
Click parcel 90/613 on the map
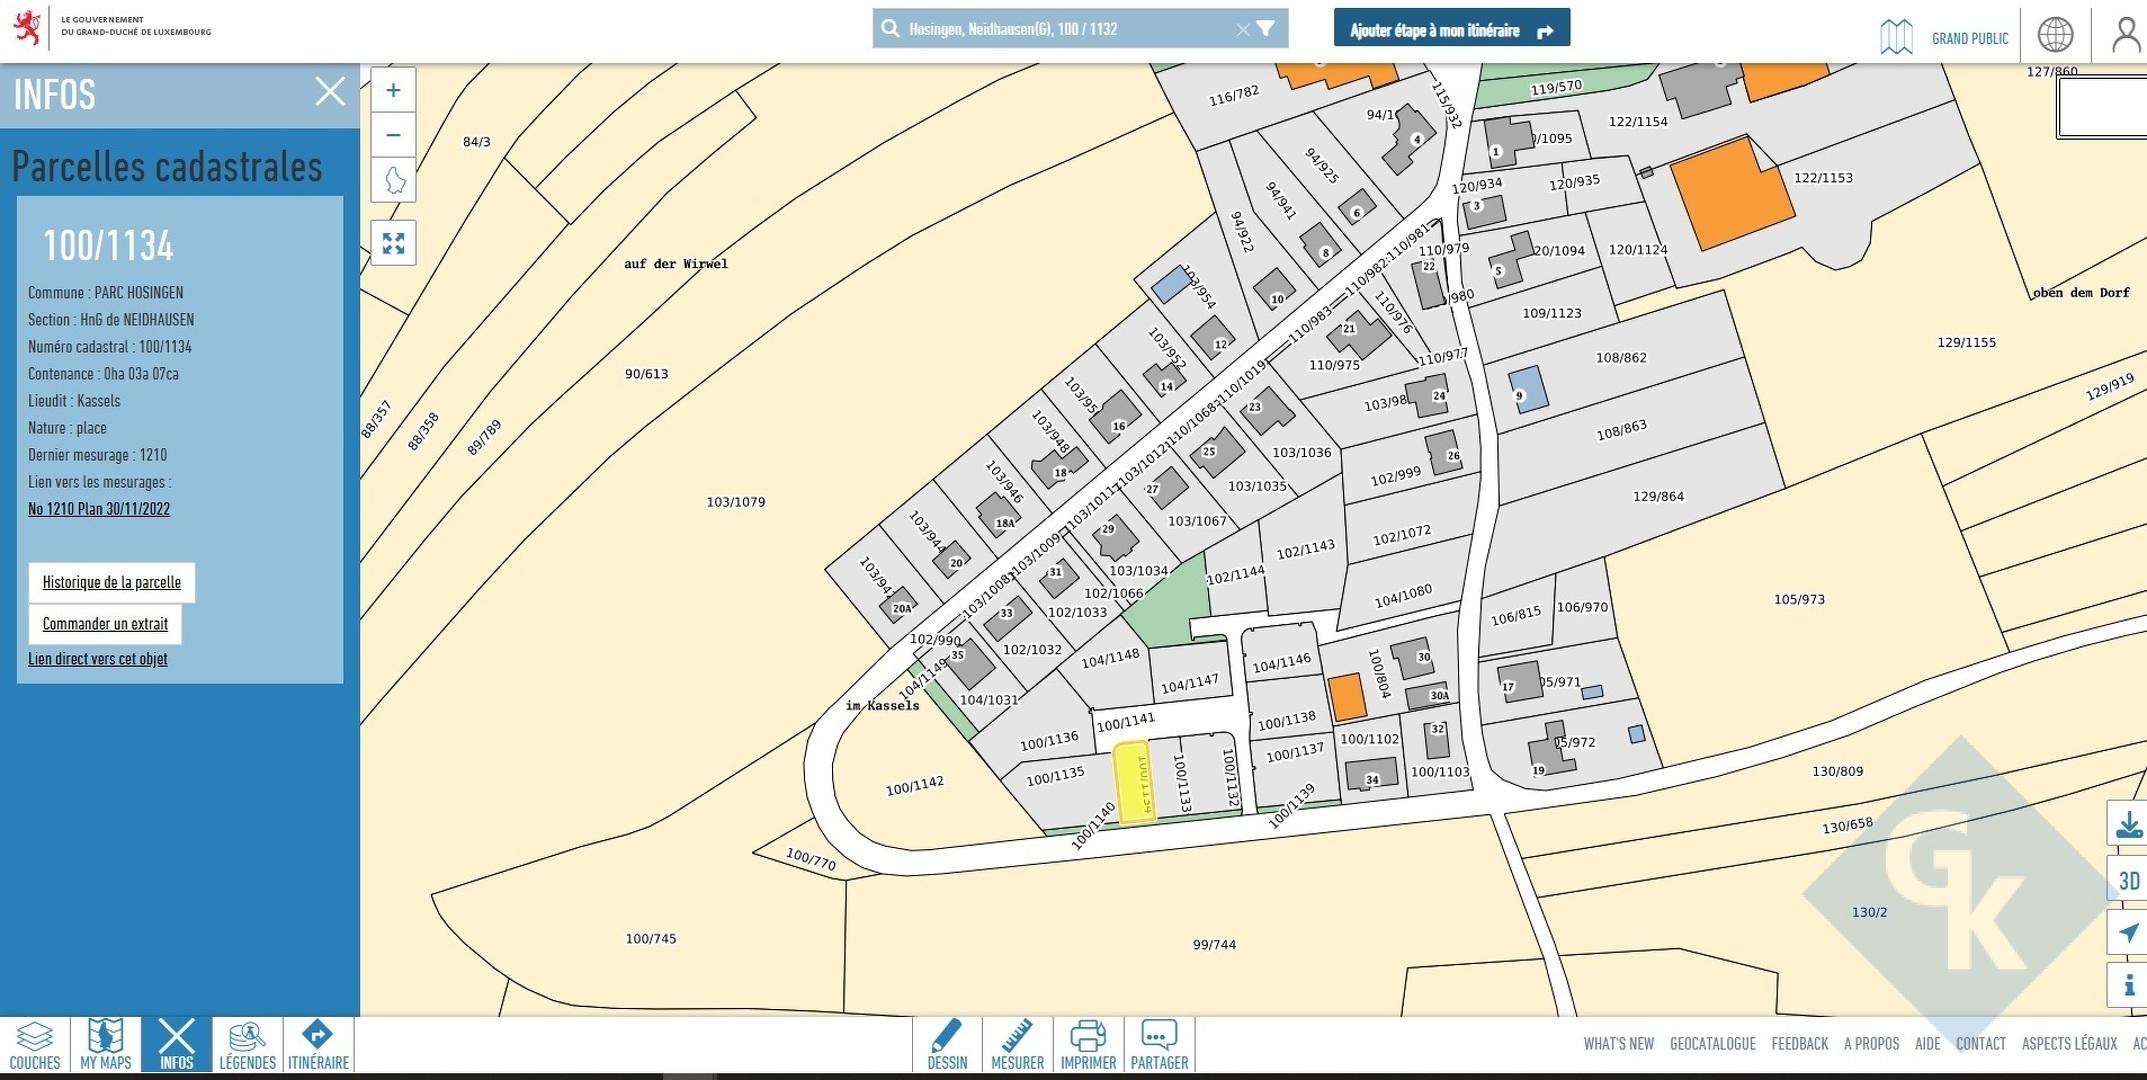[x=646, y=374]
